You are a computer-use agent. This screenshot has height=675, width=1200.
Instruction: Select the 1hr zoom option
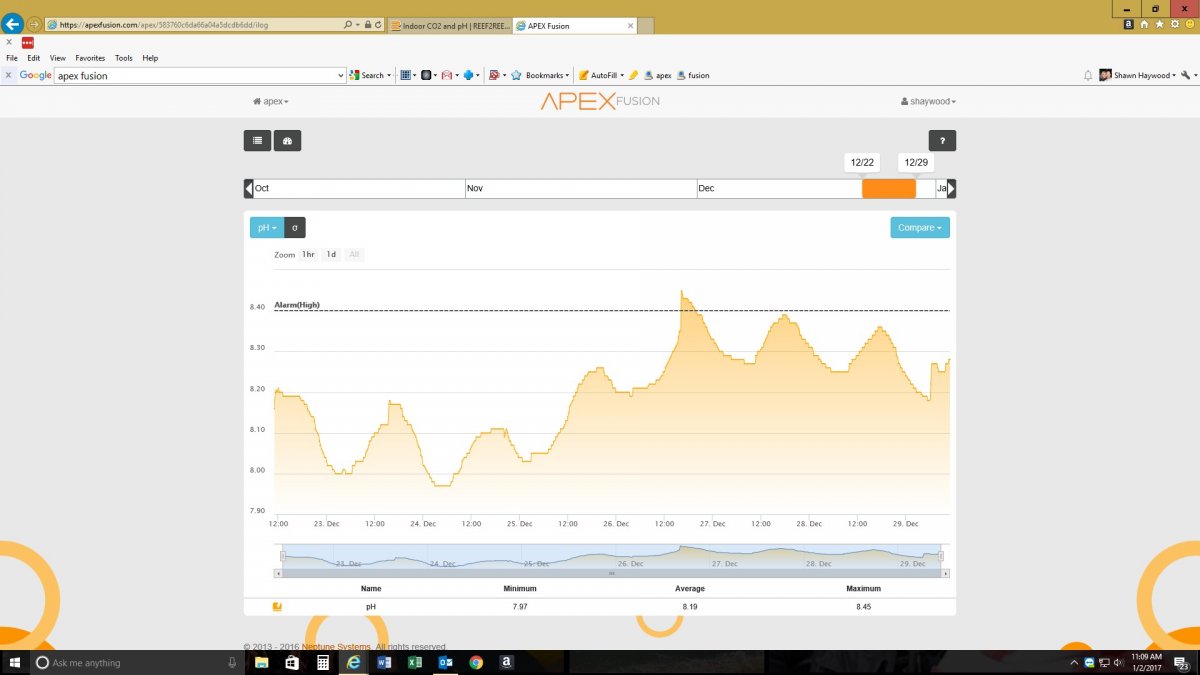tap(308, 255)
